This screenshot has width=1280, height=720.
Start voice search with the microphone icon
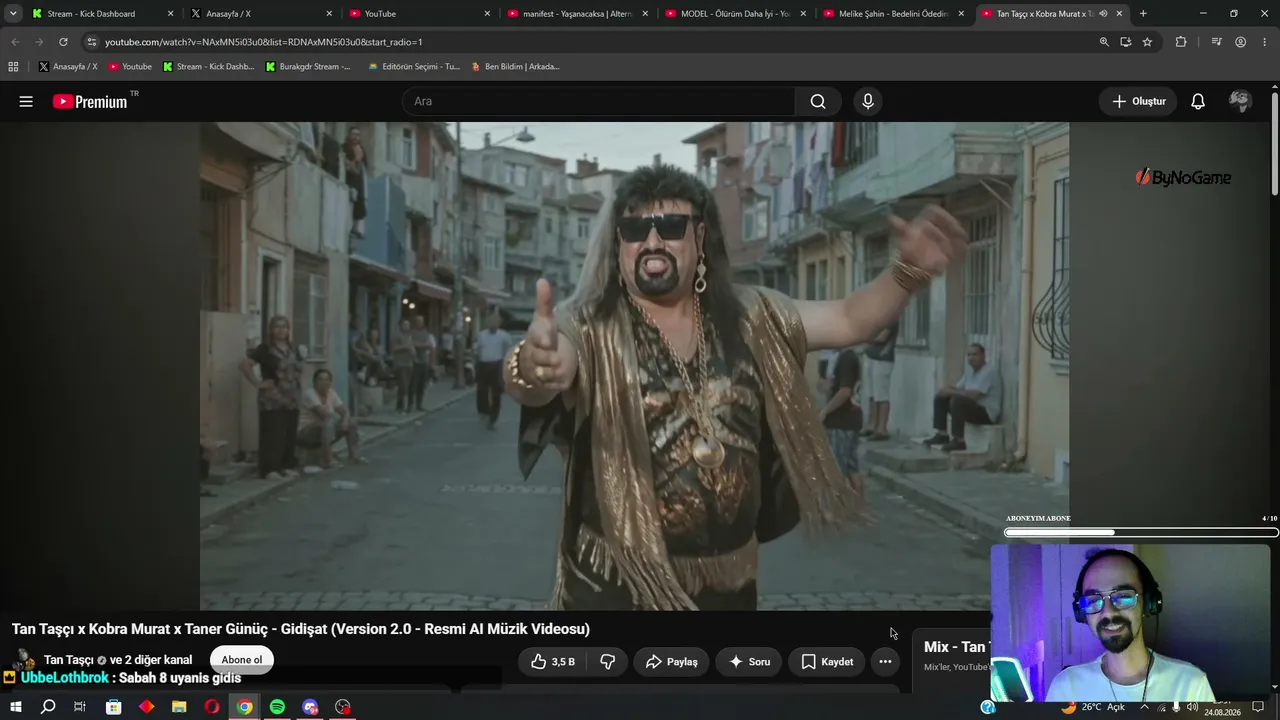[x=868, y=101]
